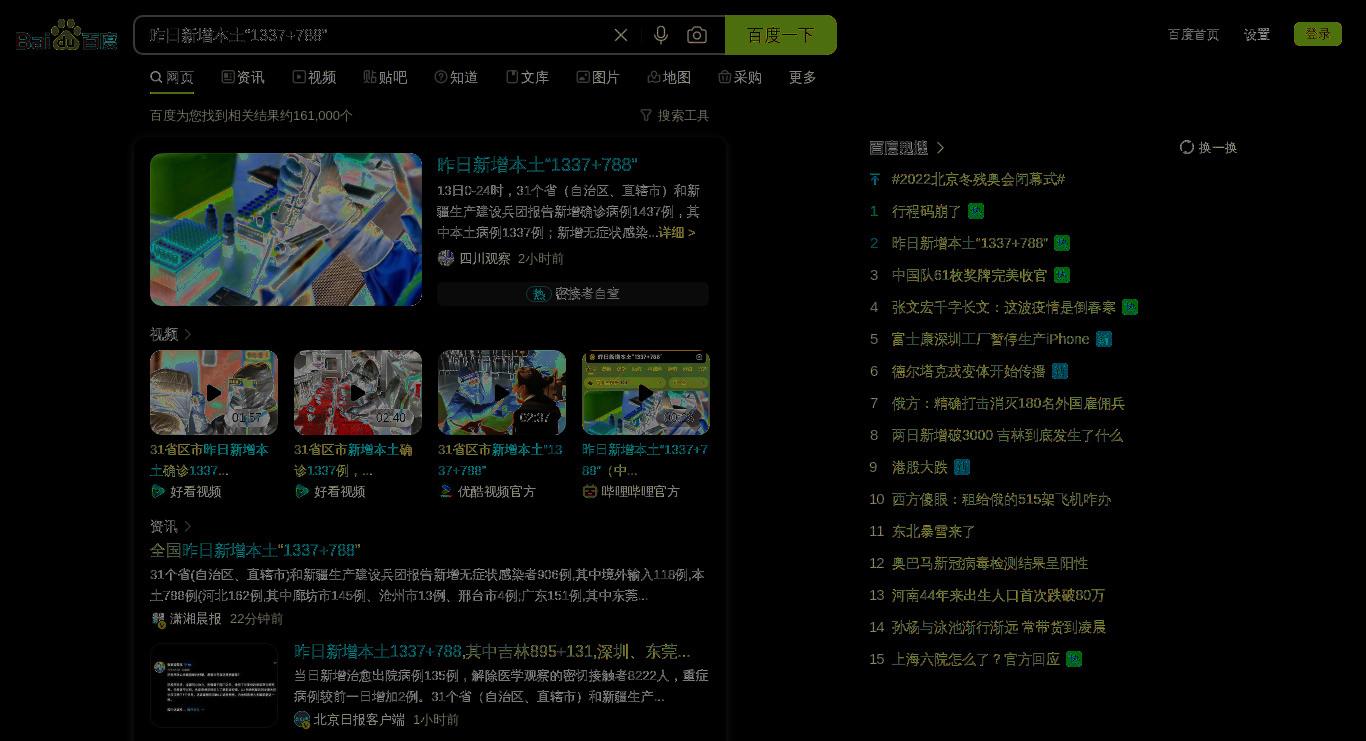
Task: Clear the search box text
Action: (x=621, y=35)
